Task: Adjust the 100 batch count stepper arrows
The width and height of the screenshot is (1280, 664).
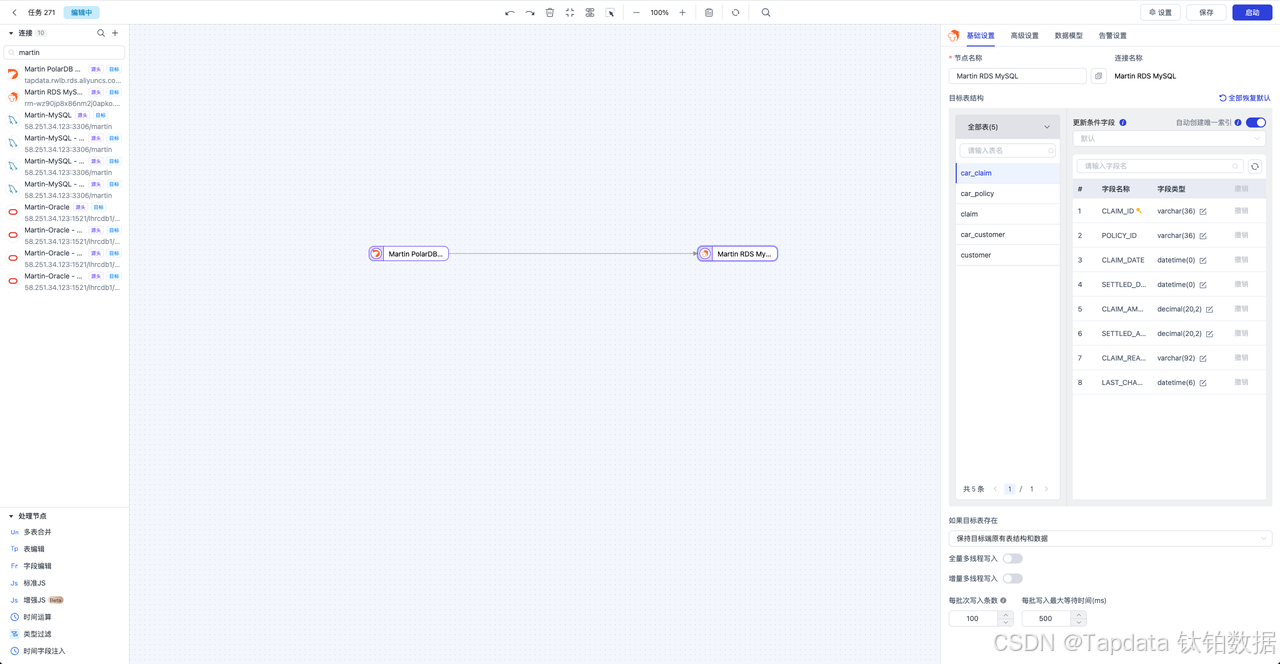Action: coord(1005,619)
